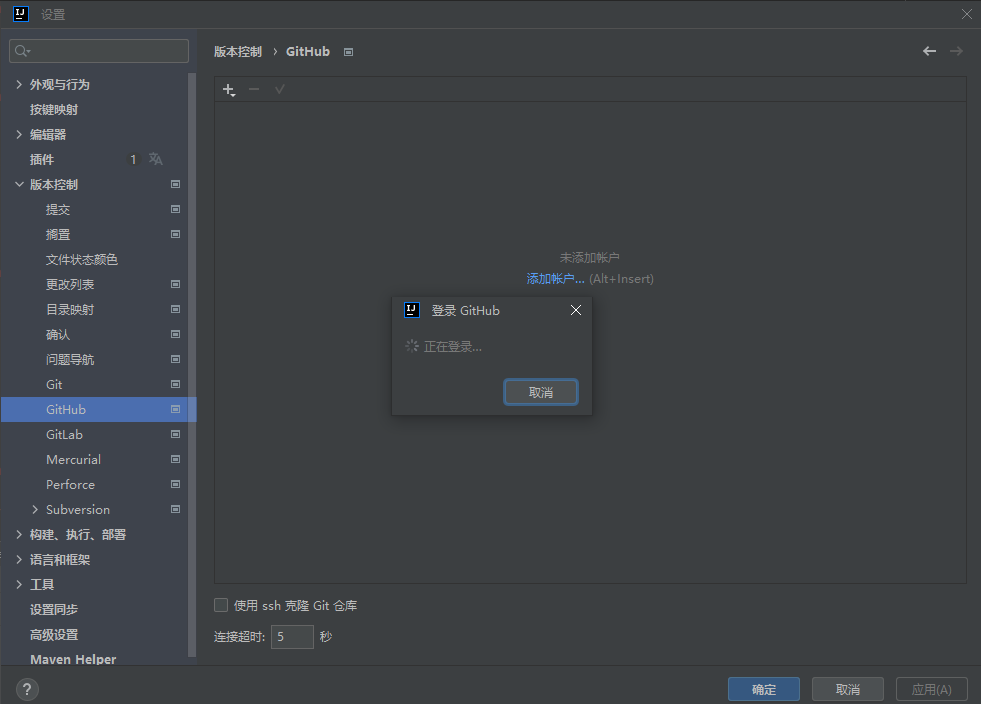Open the 插件 settings page

tap(42, 160)
